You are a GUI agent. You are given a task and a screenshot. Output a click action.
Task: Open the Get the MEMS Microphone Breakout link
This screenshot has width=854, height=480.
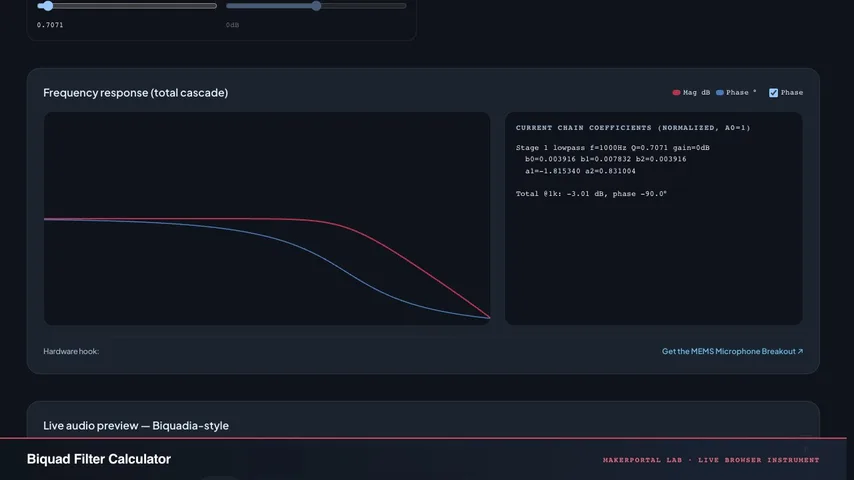pos(732,351)
